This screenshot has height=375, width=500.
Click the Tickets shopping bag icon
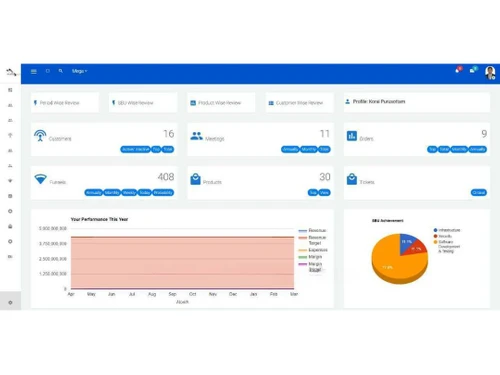point(352,179)
